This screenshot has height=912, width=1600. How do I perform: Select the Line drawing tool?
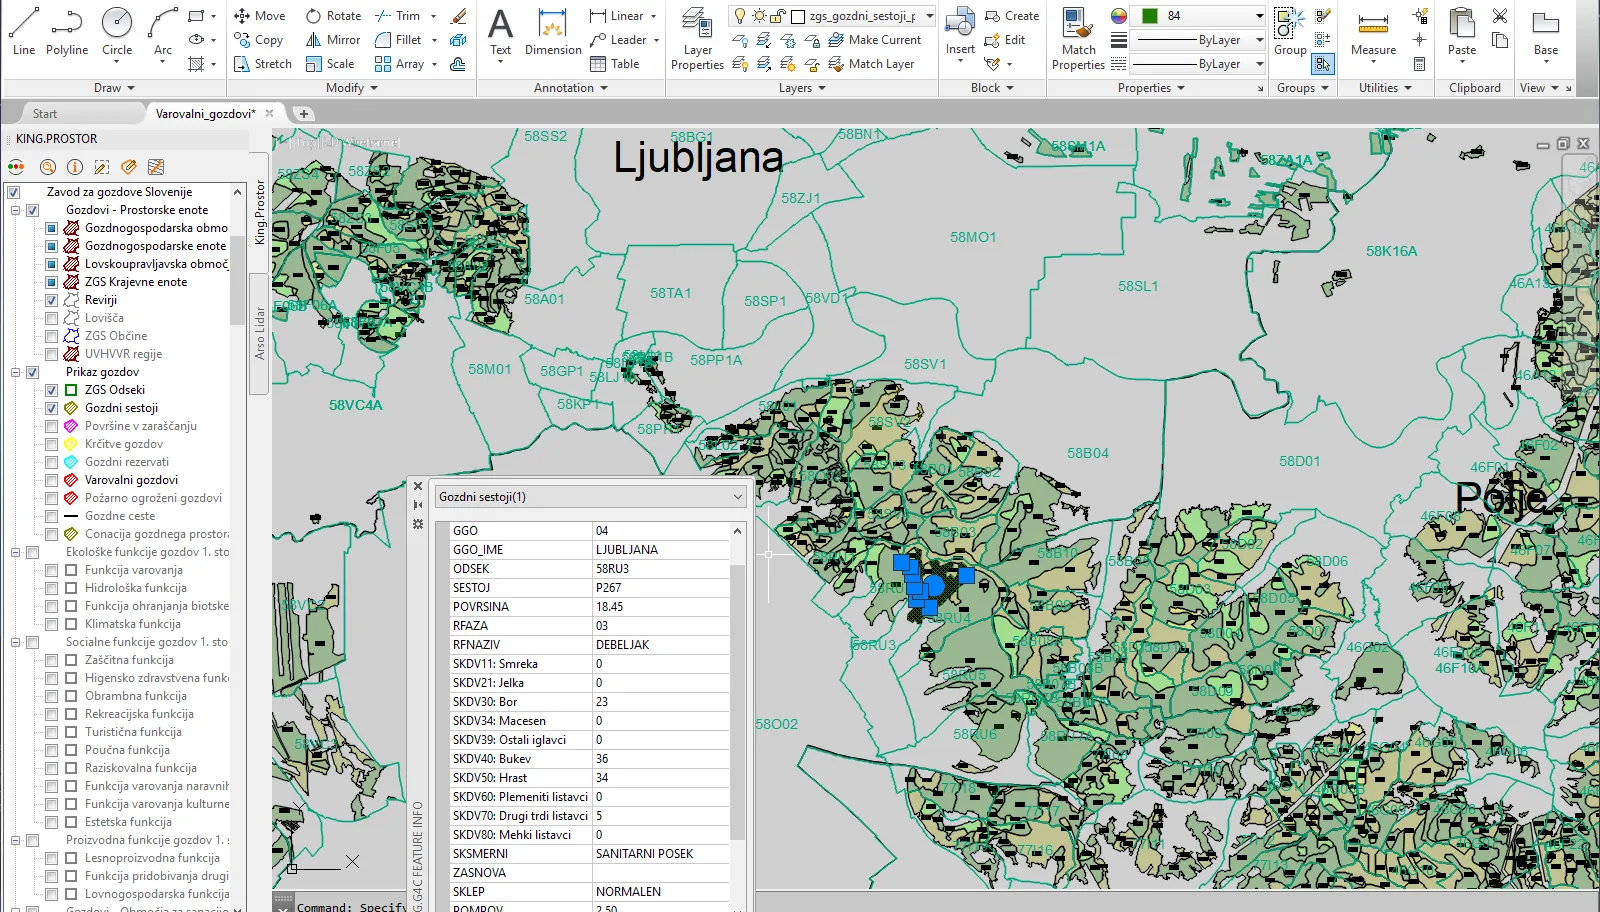click(24, 32)
